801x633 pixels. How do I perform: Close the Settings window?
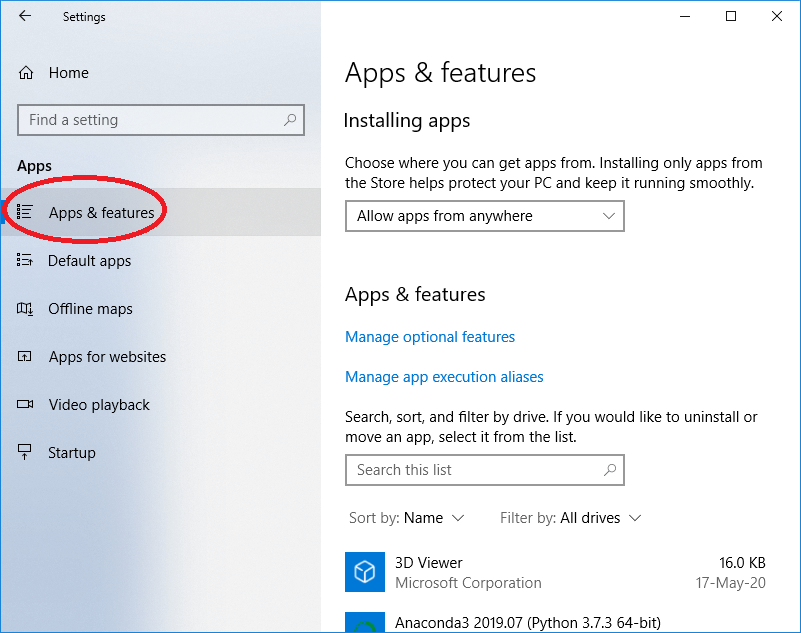click(x=777, y=16)
